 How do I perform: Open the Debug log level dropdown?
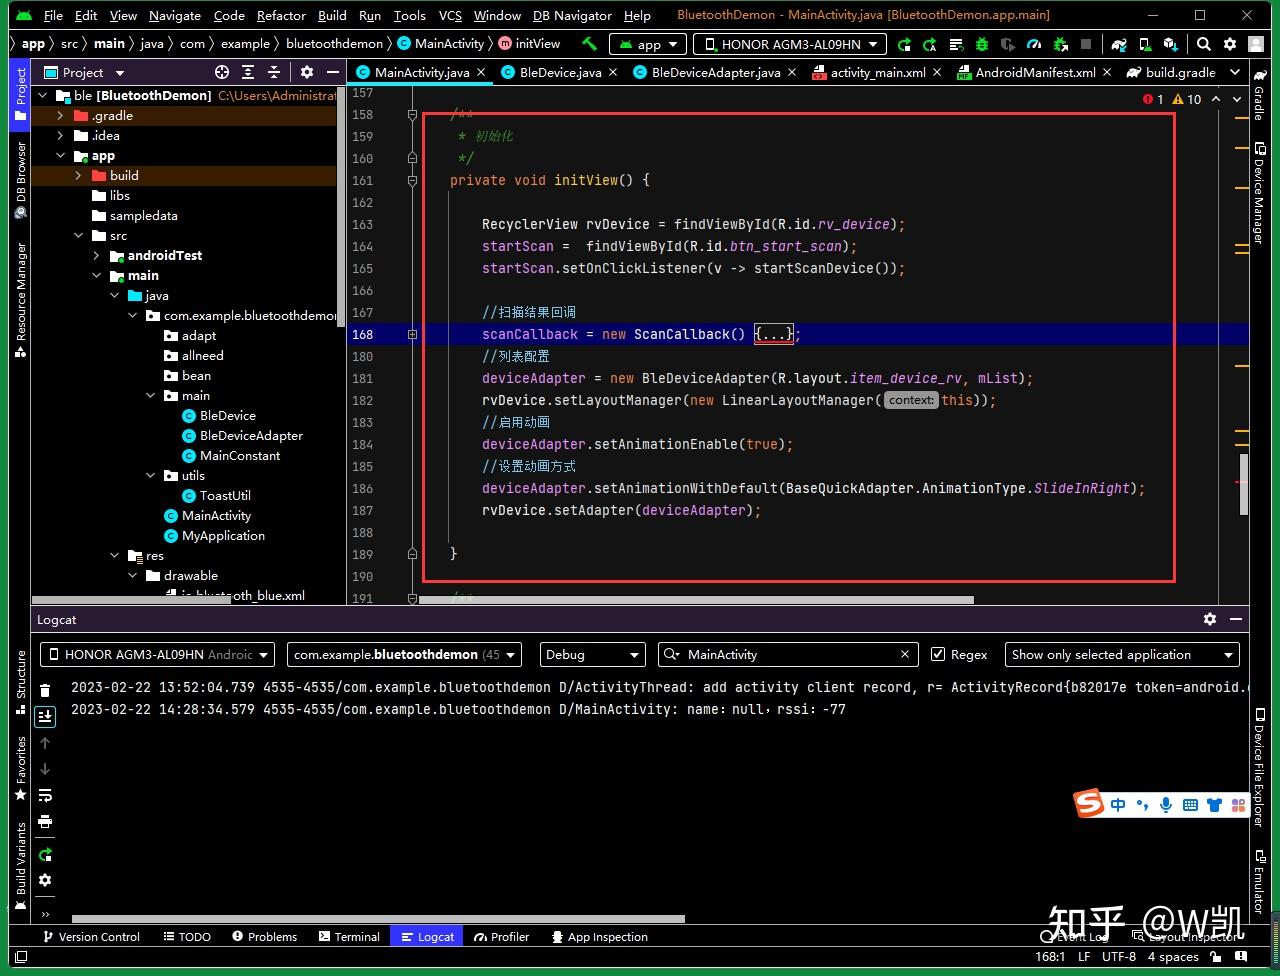592,654
